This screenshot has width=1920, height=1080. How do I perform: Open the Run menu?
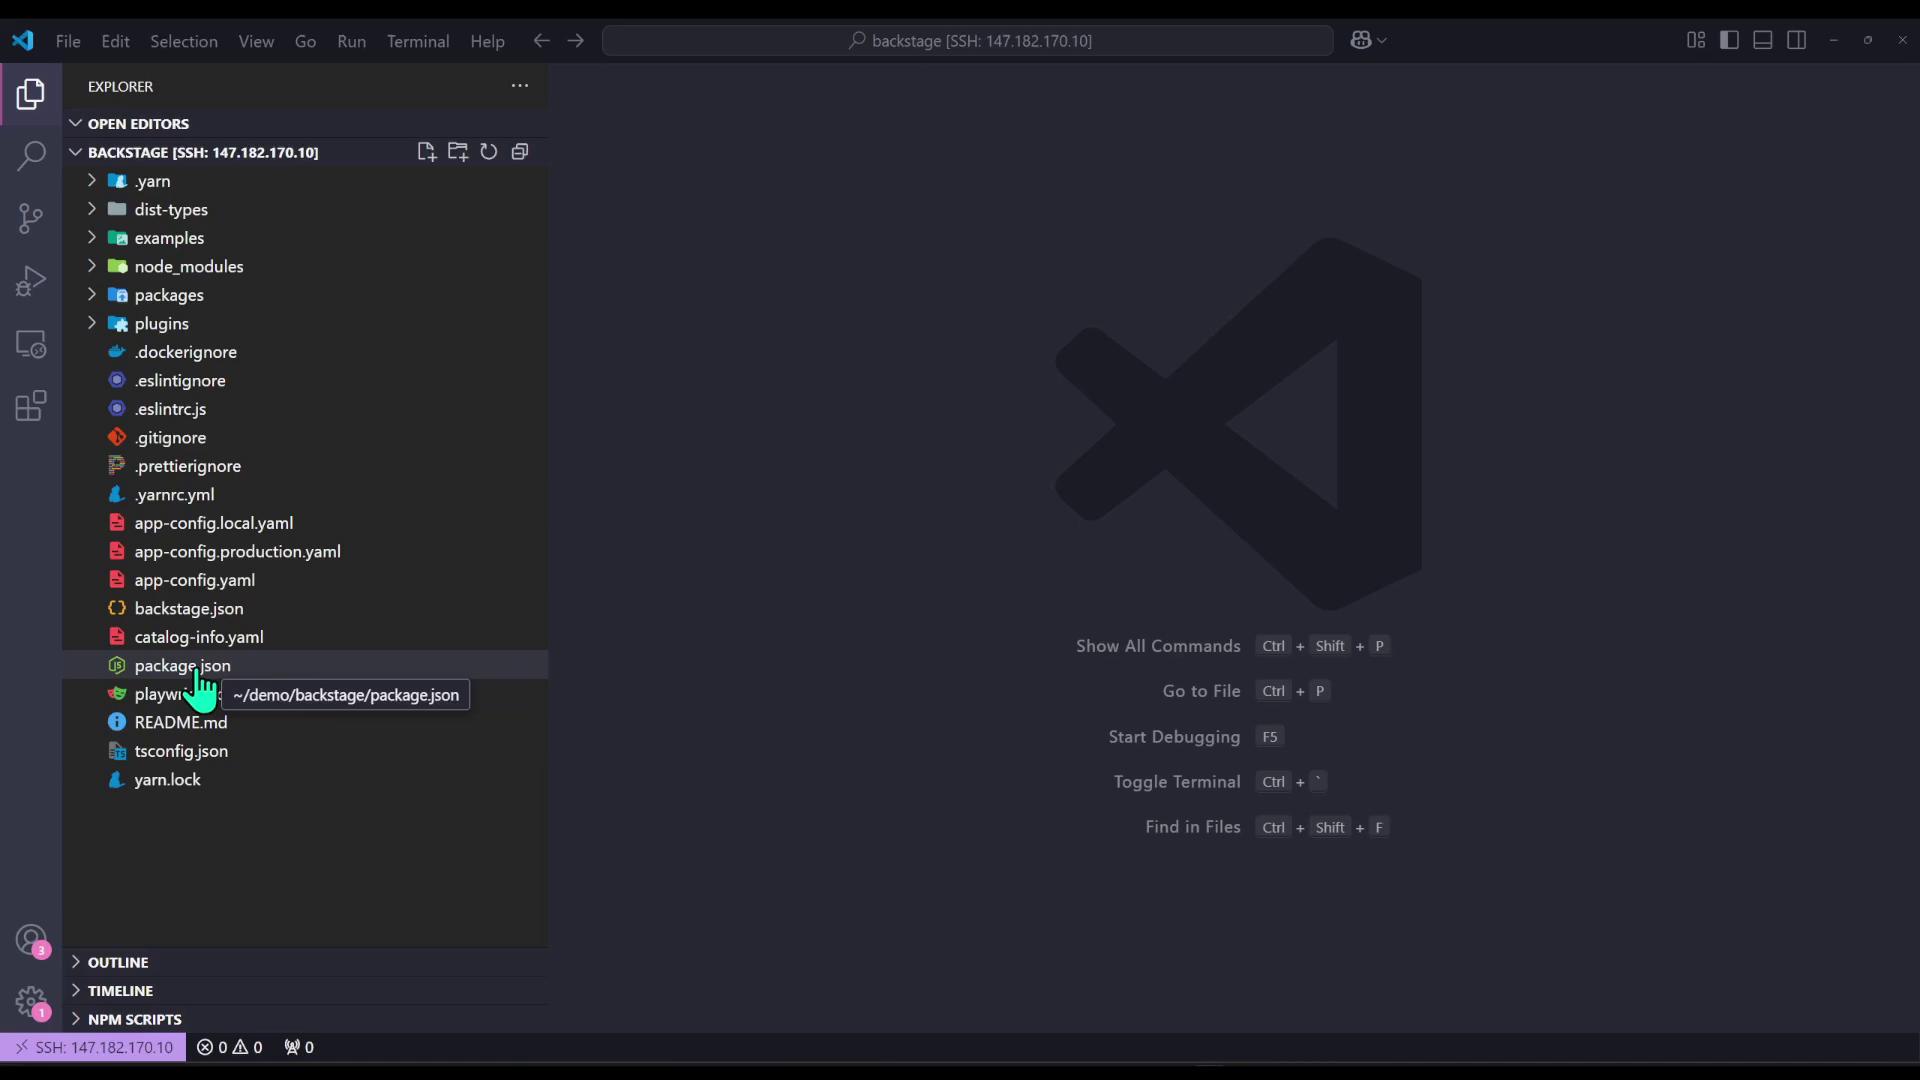(351, 41)
